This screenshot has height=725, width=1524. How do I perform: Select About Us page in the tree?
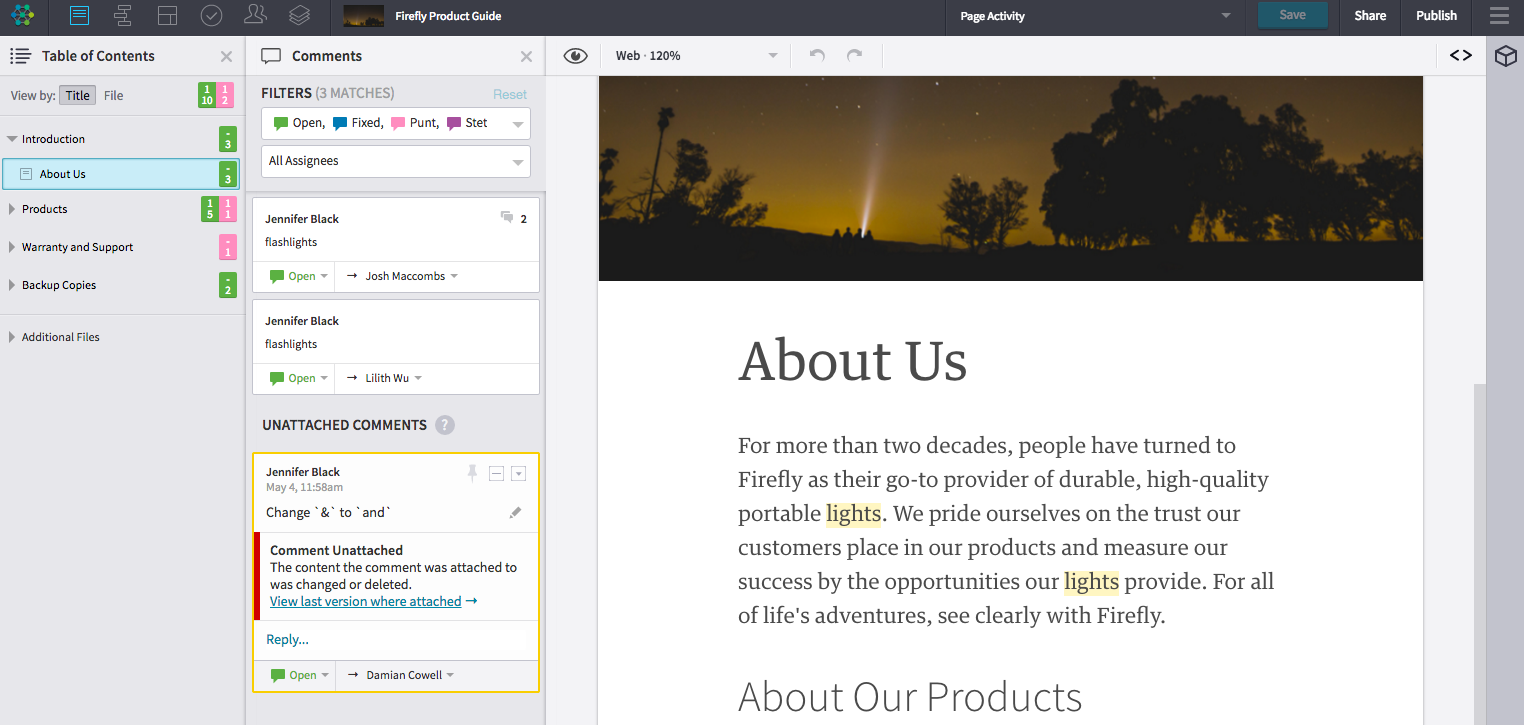pyautogui.click(x=63, y=174)
